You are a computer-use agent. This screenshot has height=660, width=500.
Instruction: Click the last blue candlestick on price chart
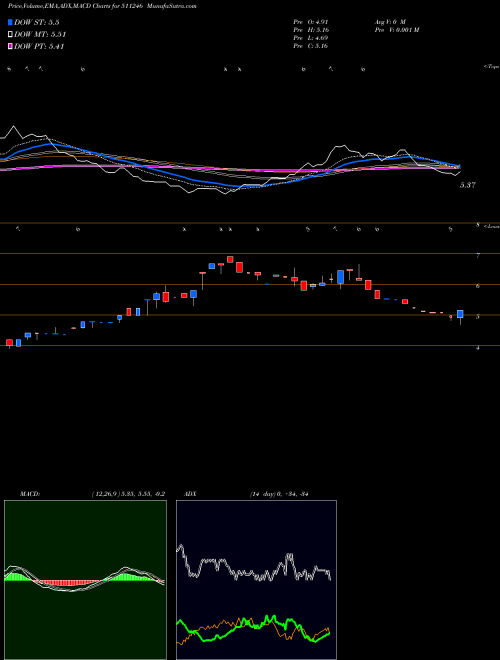click(460, 314)
